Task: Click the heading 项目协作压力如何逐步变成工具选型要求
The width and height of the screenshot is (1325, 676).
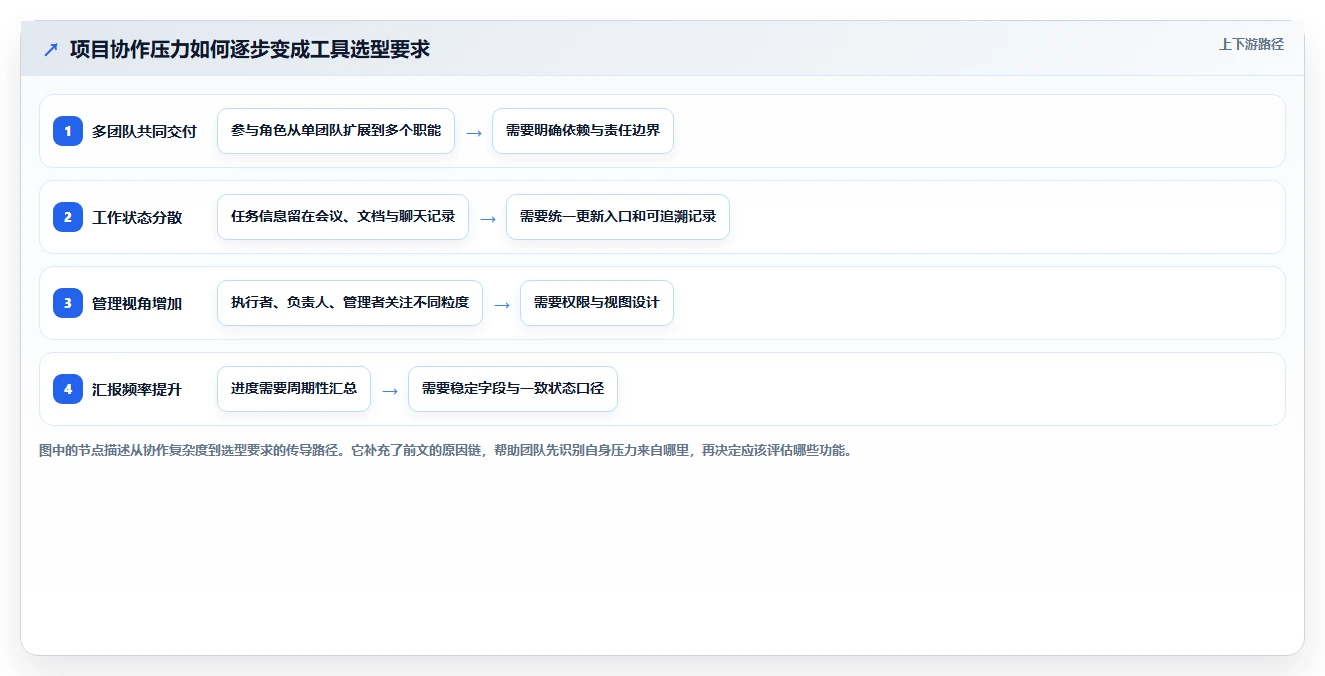Action: click(x=250, y=49)
